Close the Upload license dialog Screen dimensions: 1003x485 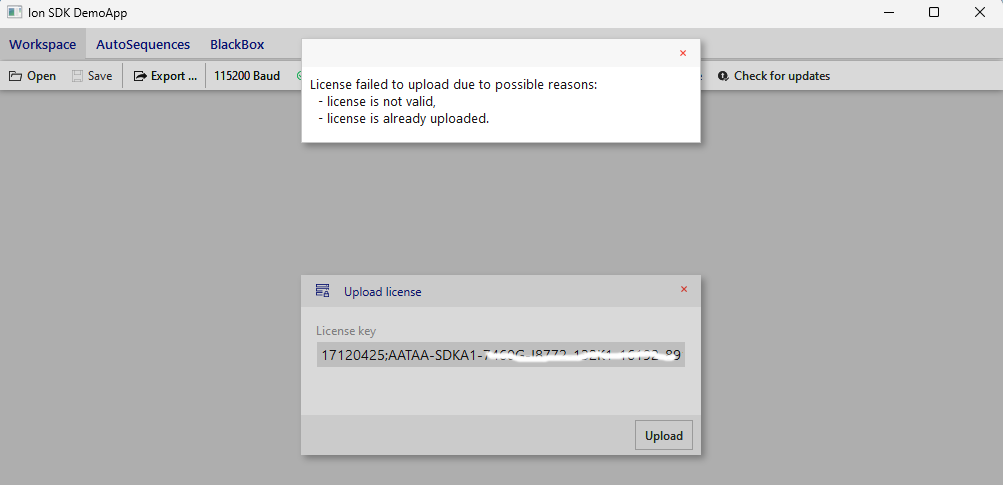(684, 289)
